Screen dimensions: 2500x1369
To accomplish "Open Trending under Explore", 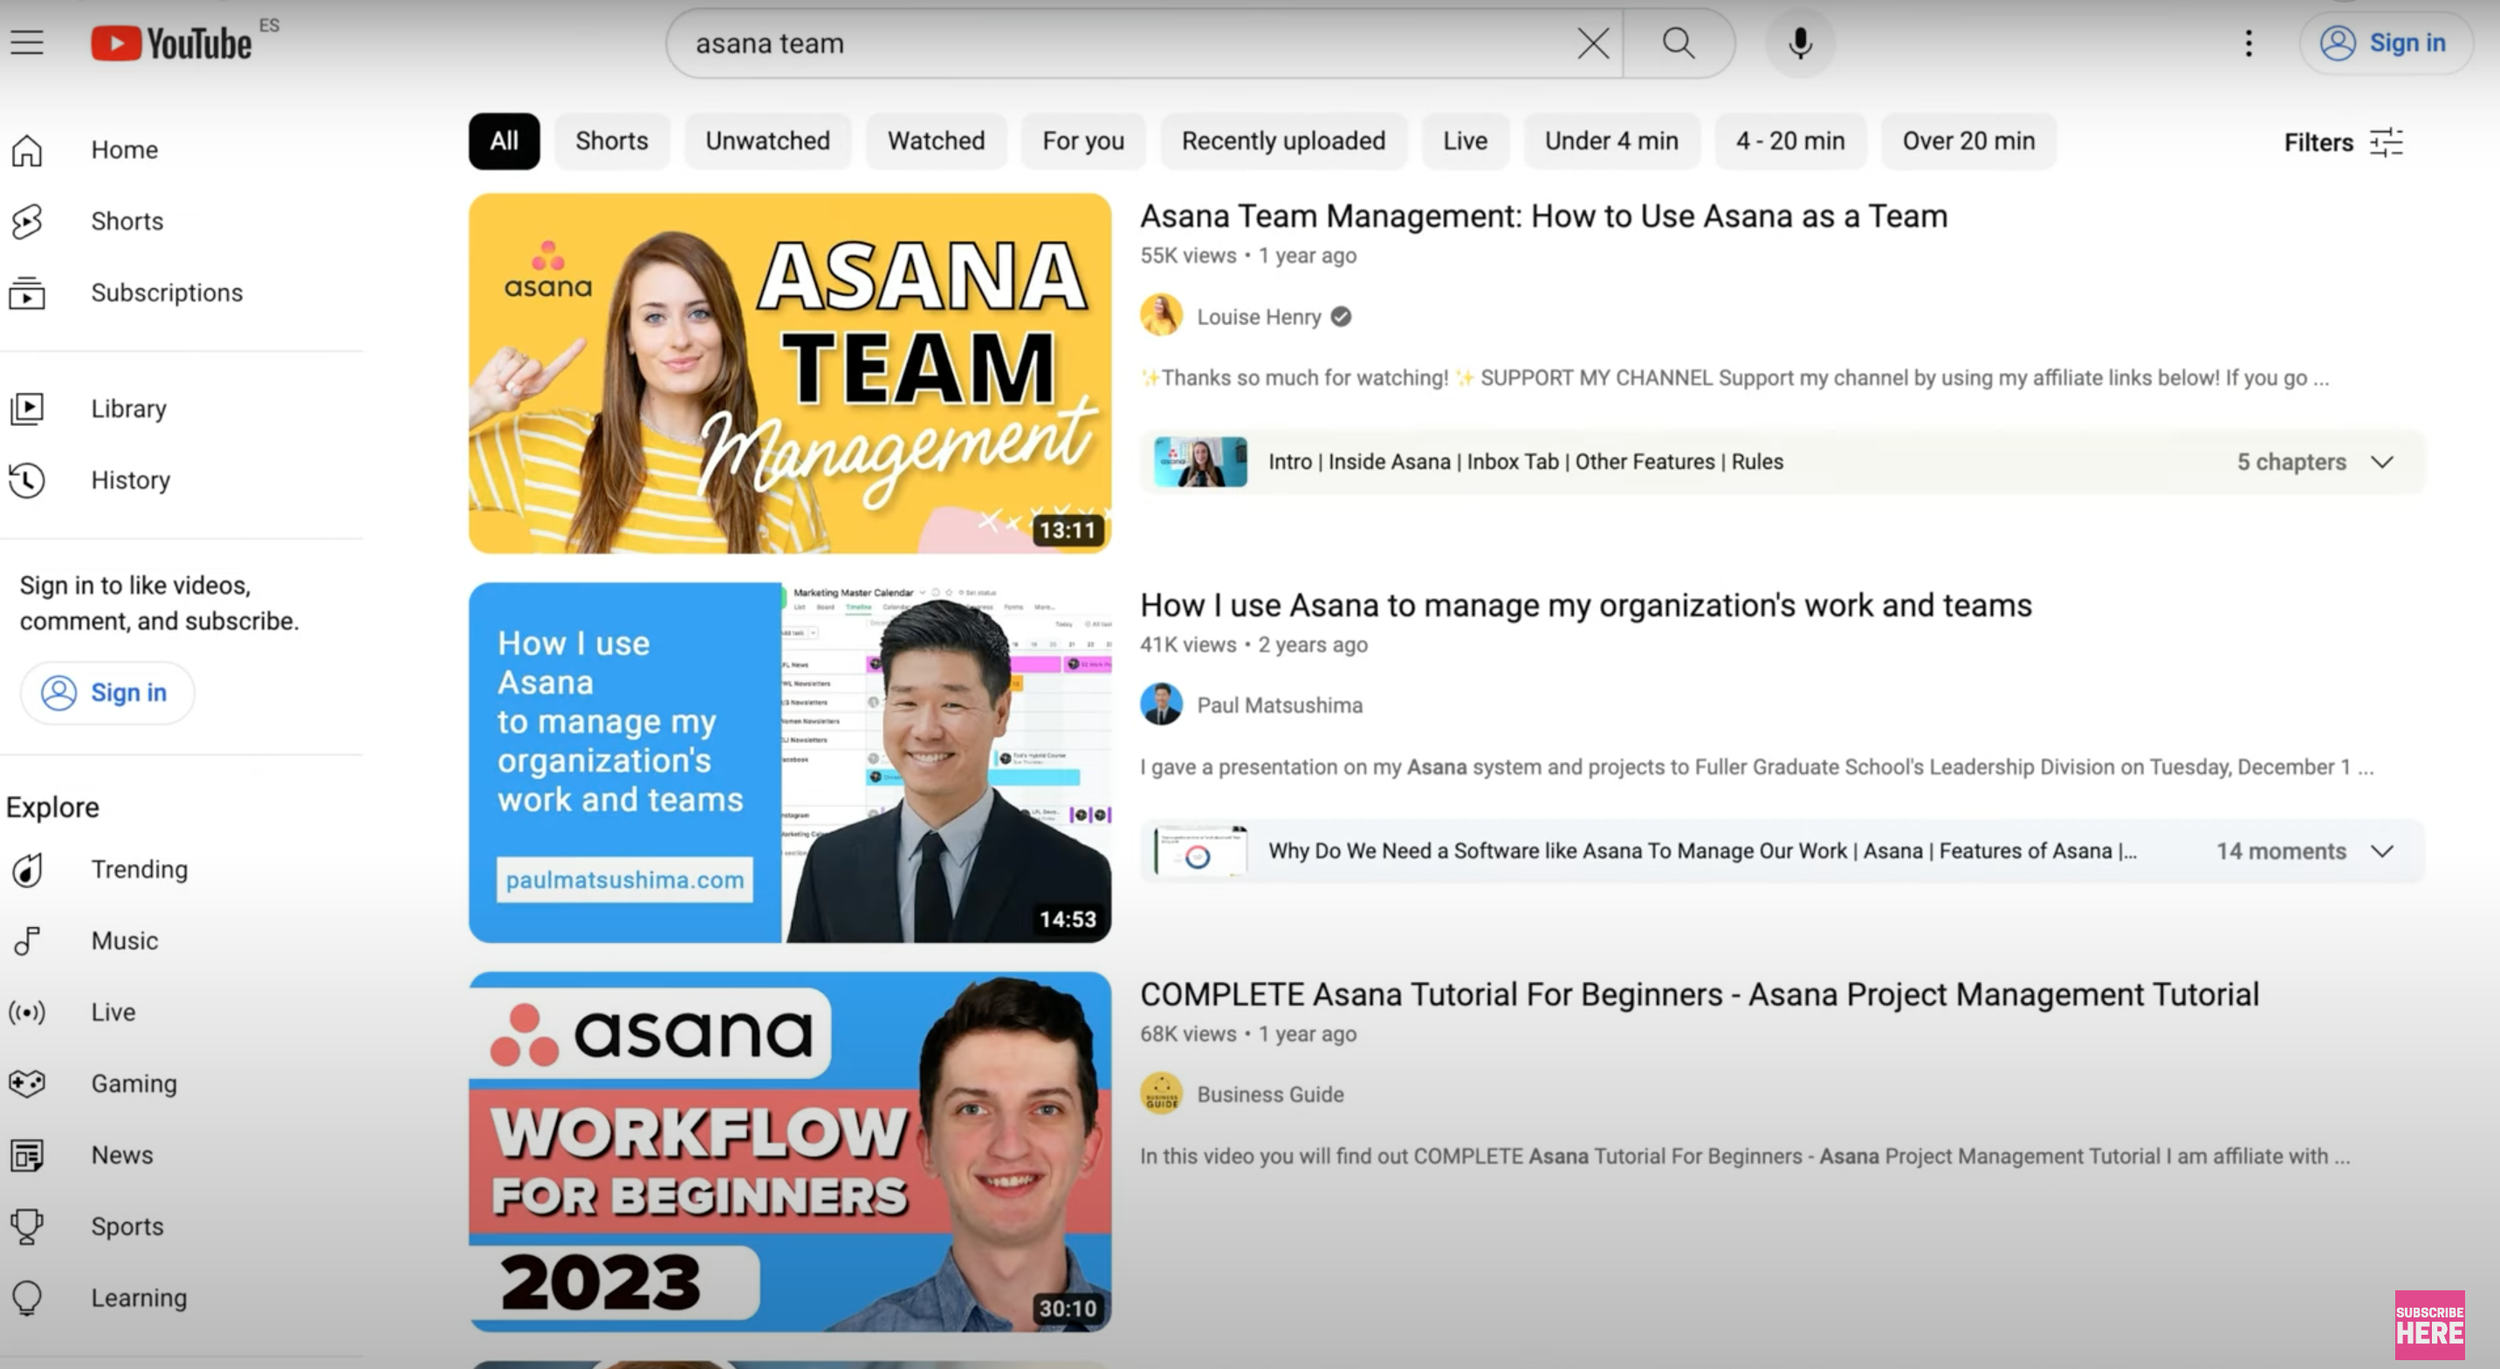I will pos(139,869).
